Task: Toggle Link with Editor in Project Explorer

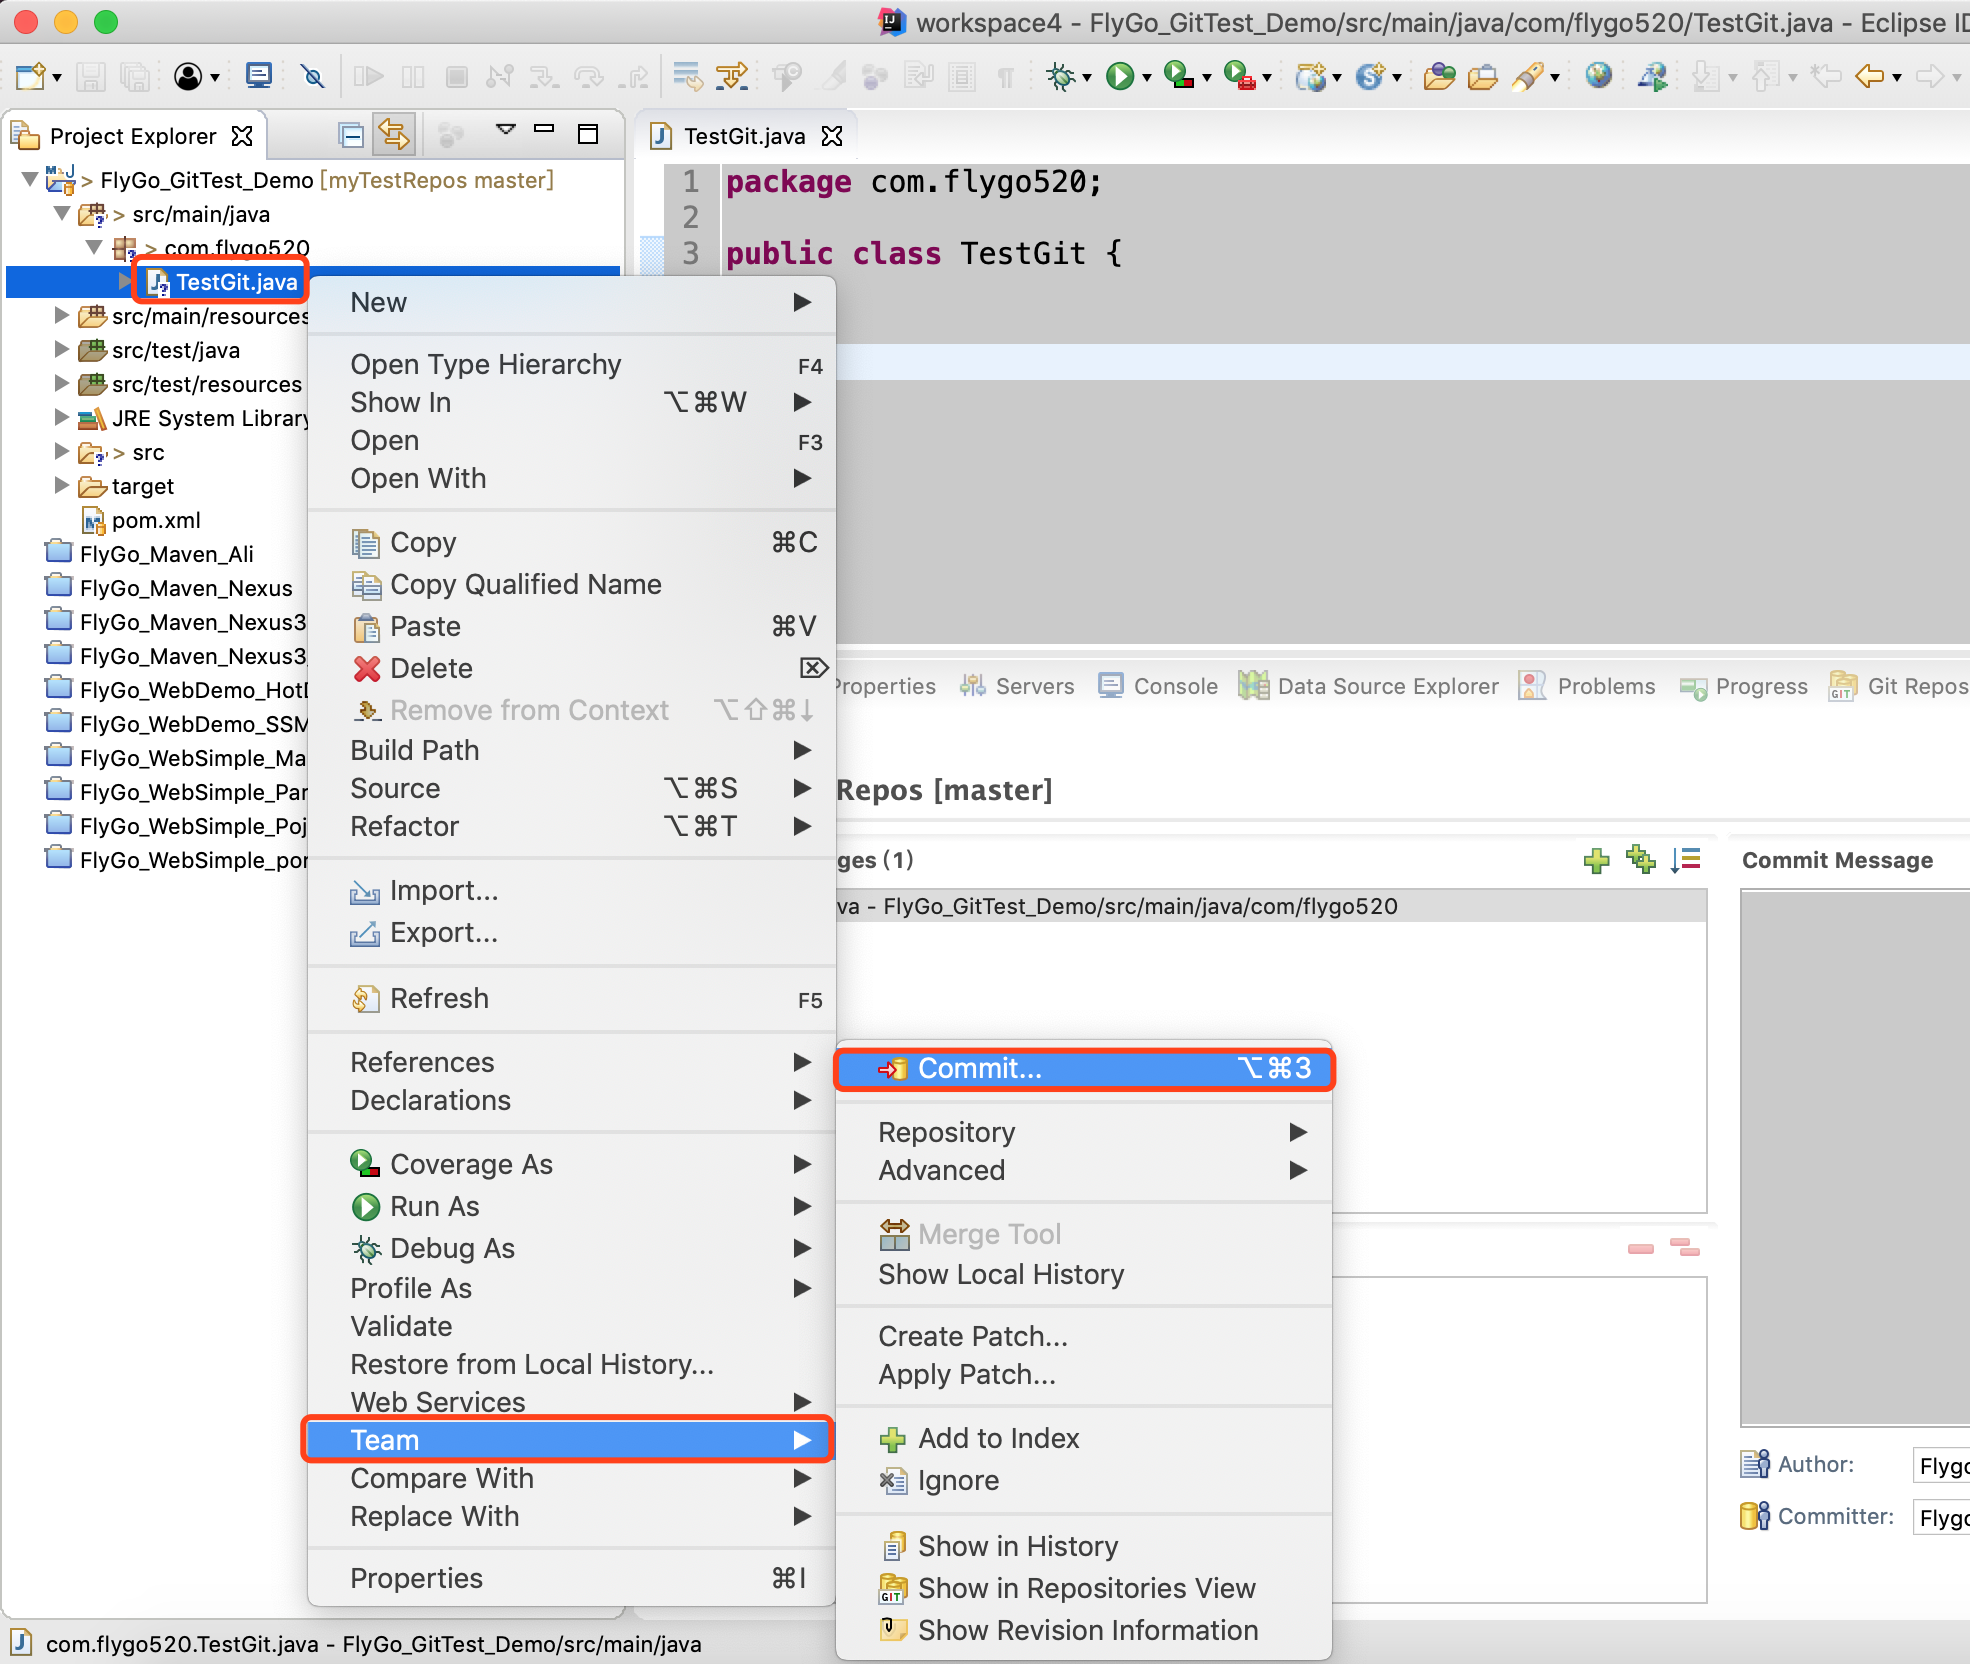Action: [x=394, y=135]
